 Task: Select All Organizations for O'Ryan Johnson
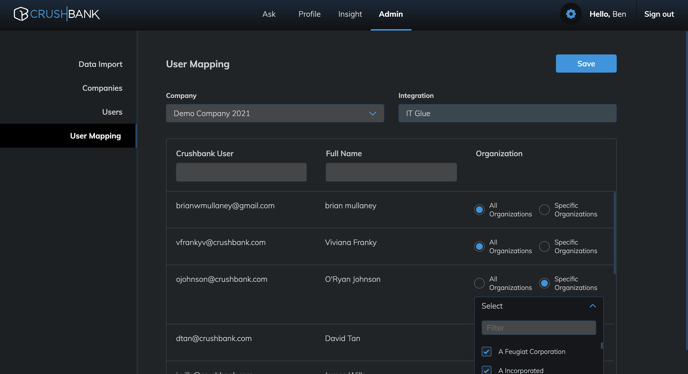point(479,284)
